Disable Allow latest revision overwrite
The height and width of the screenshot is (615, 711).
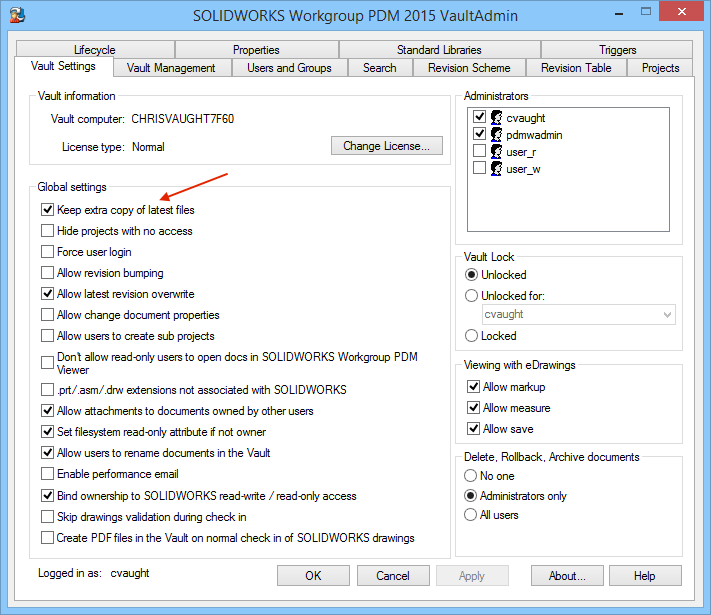[x=47, y=293]
